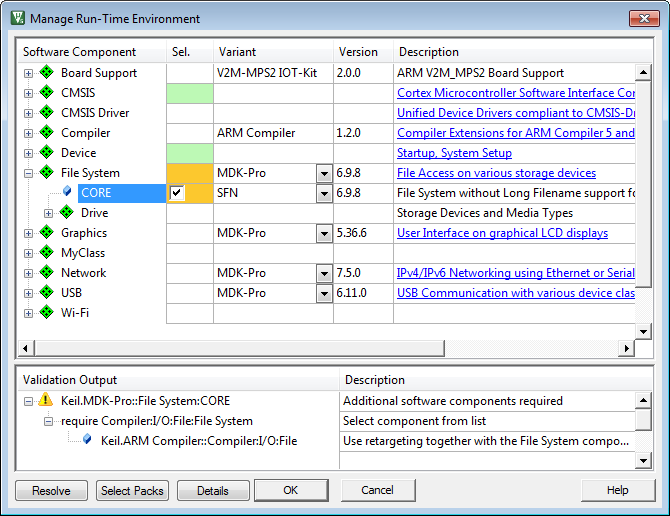This screenshot has height=516, width=670.
Task: Click the Graphics component icon
Action: click(46, 233)
